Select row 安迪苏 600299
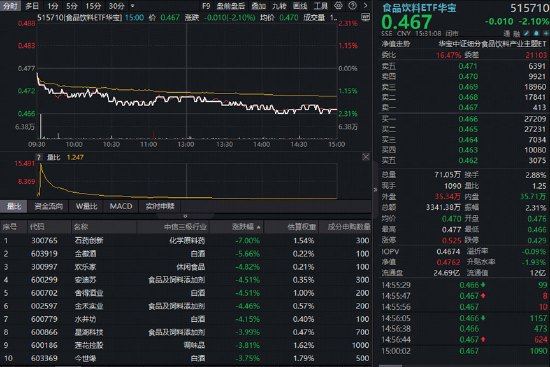Image resolution: width=550 pixels, height=367 pixels. [x=186, y=280]
